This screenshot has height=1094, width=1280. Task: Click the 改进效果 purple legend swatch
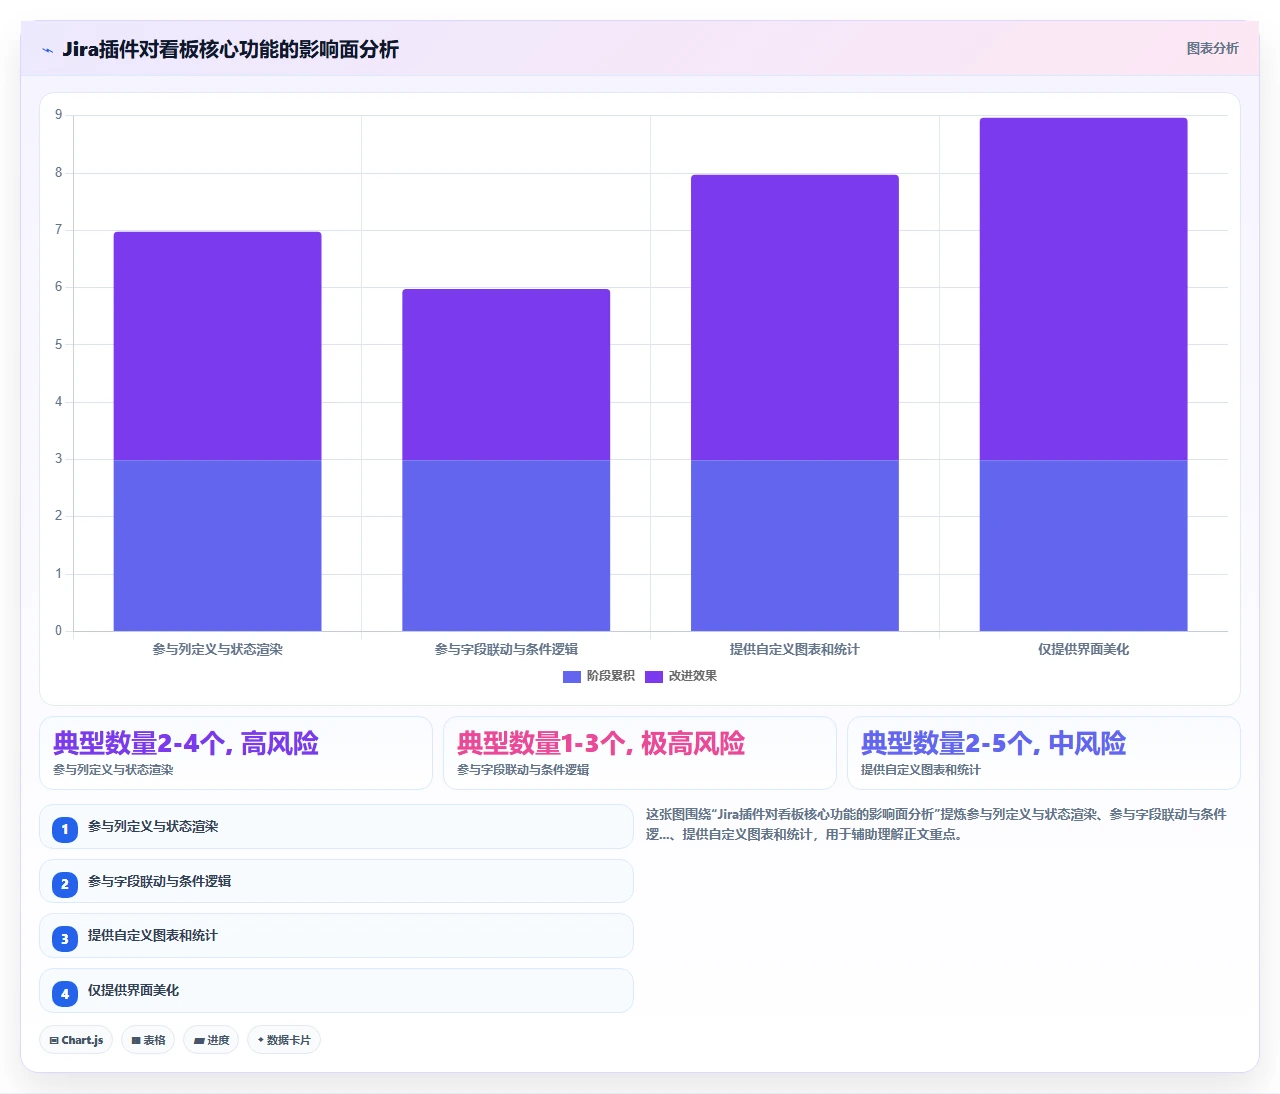point(654,677)
